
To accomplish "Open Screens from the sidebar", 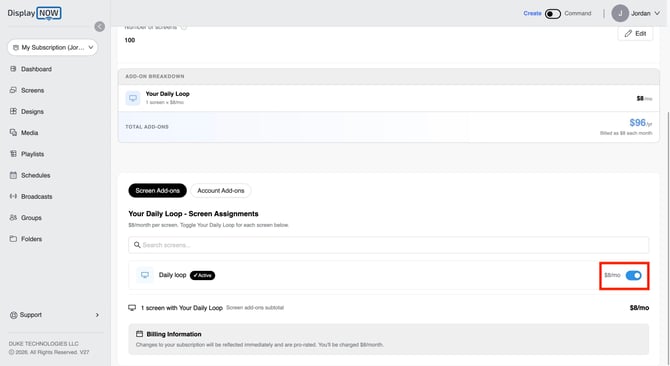I will [32, 90].
